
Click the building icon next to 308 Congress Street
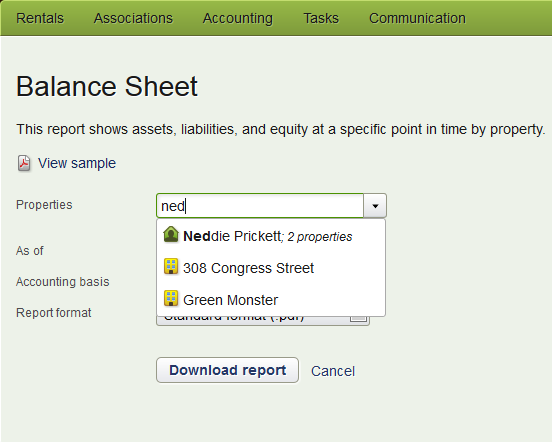click(x=171, y=266)
